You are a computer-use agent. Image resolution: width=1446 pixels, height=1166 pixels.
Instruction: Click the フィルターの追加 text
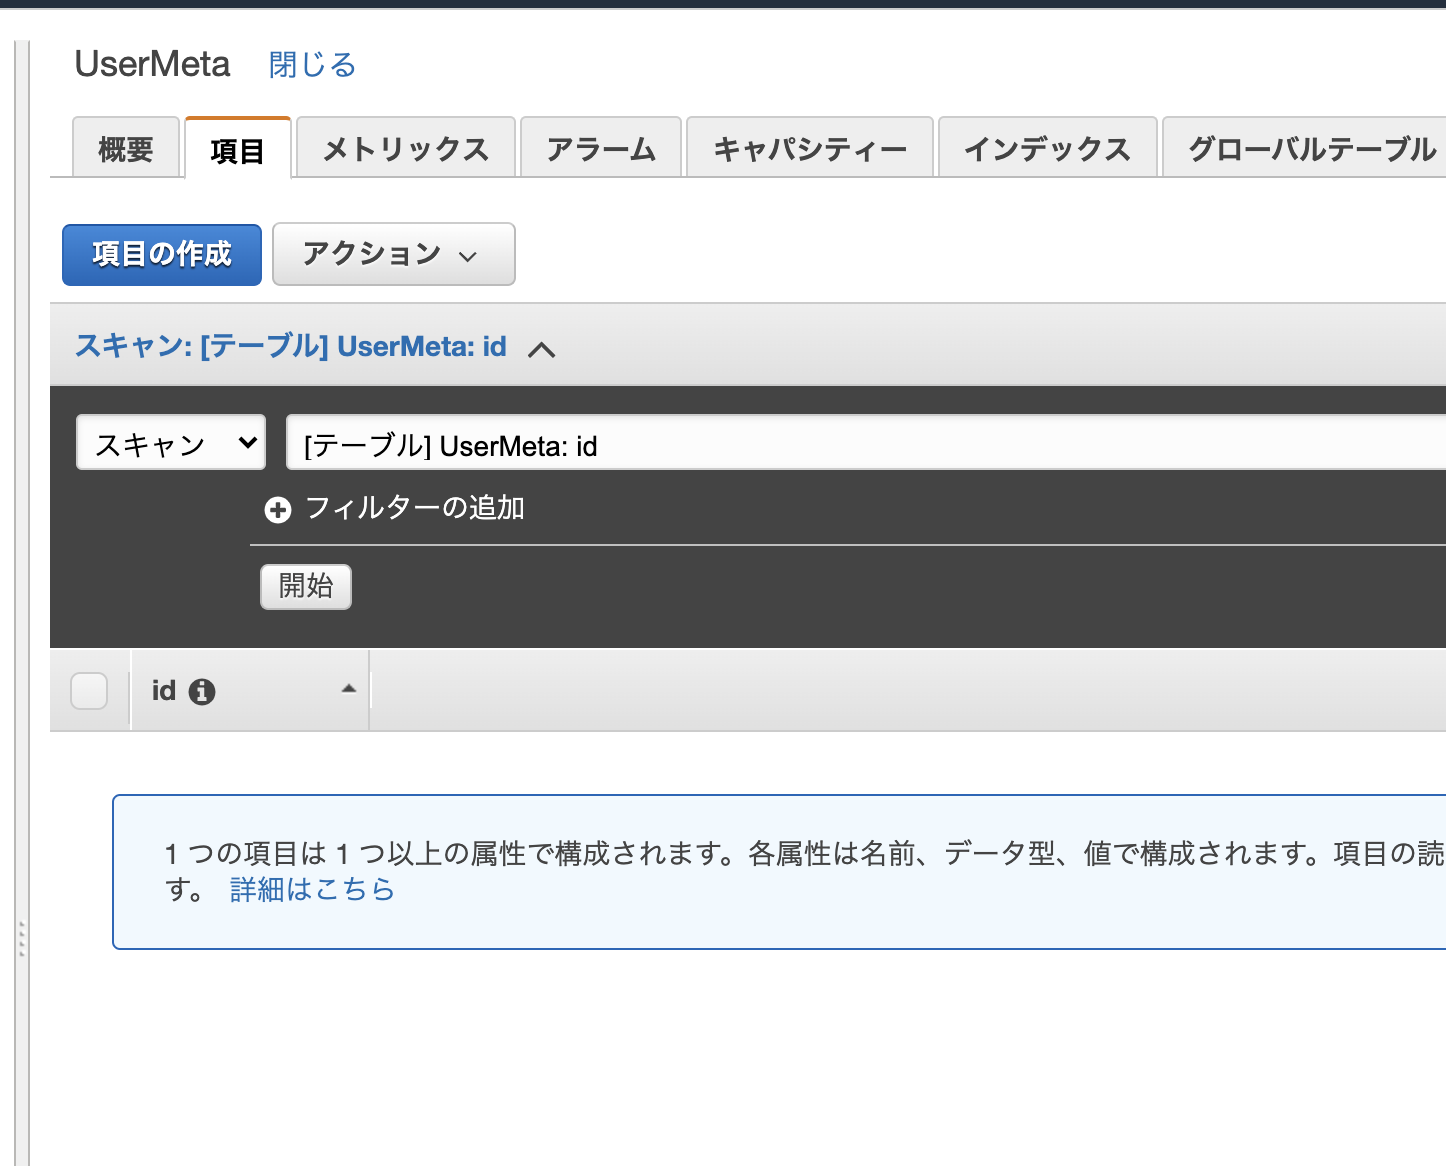pos(420,508)
